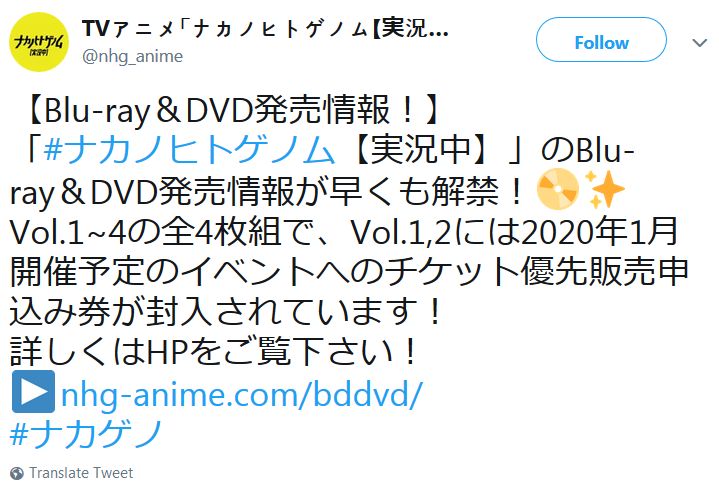Click the 【Blu-ray＆DVD発売情報！】 heading line
The image size is (719, 493).
(230, 110)
